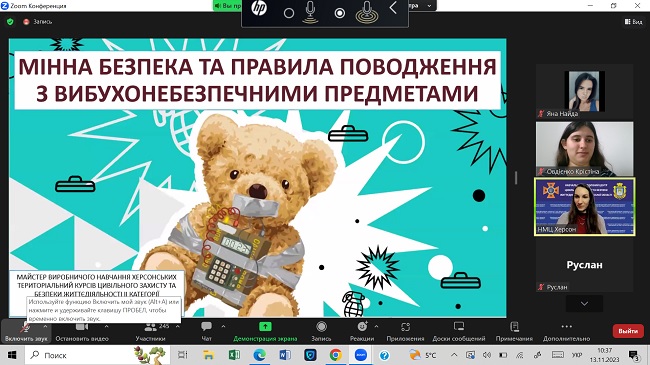This screenshot has width=650, height=365.
Task: Start recording with the Запись toolbar icon
Action: coord(321,327)
